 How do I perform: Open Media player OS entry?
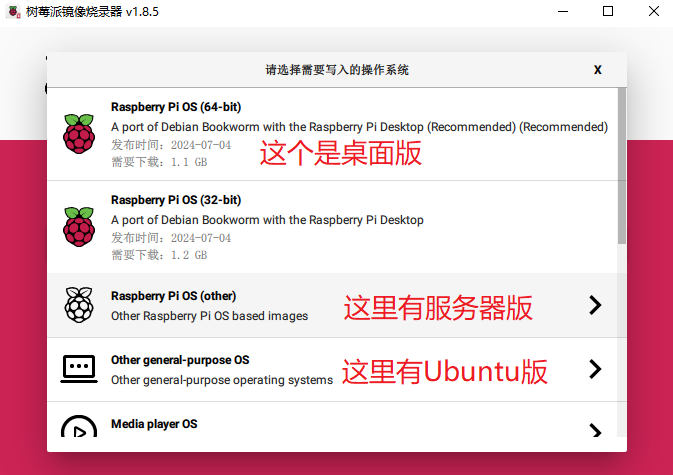click(333, 420)
